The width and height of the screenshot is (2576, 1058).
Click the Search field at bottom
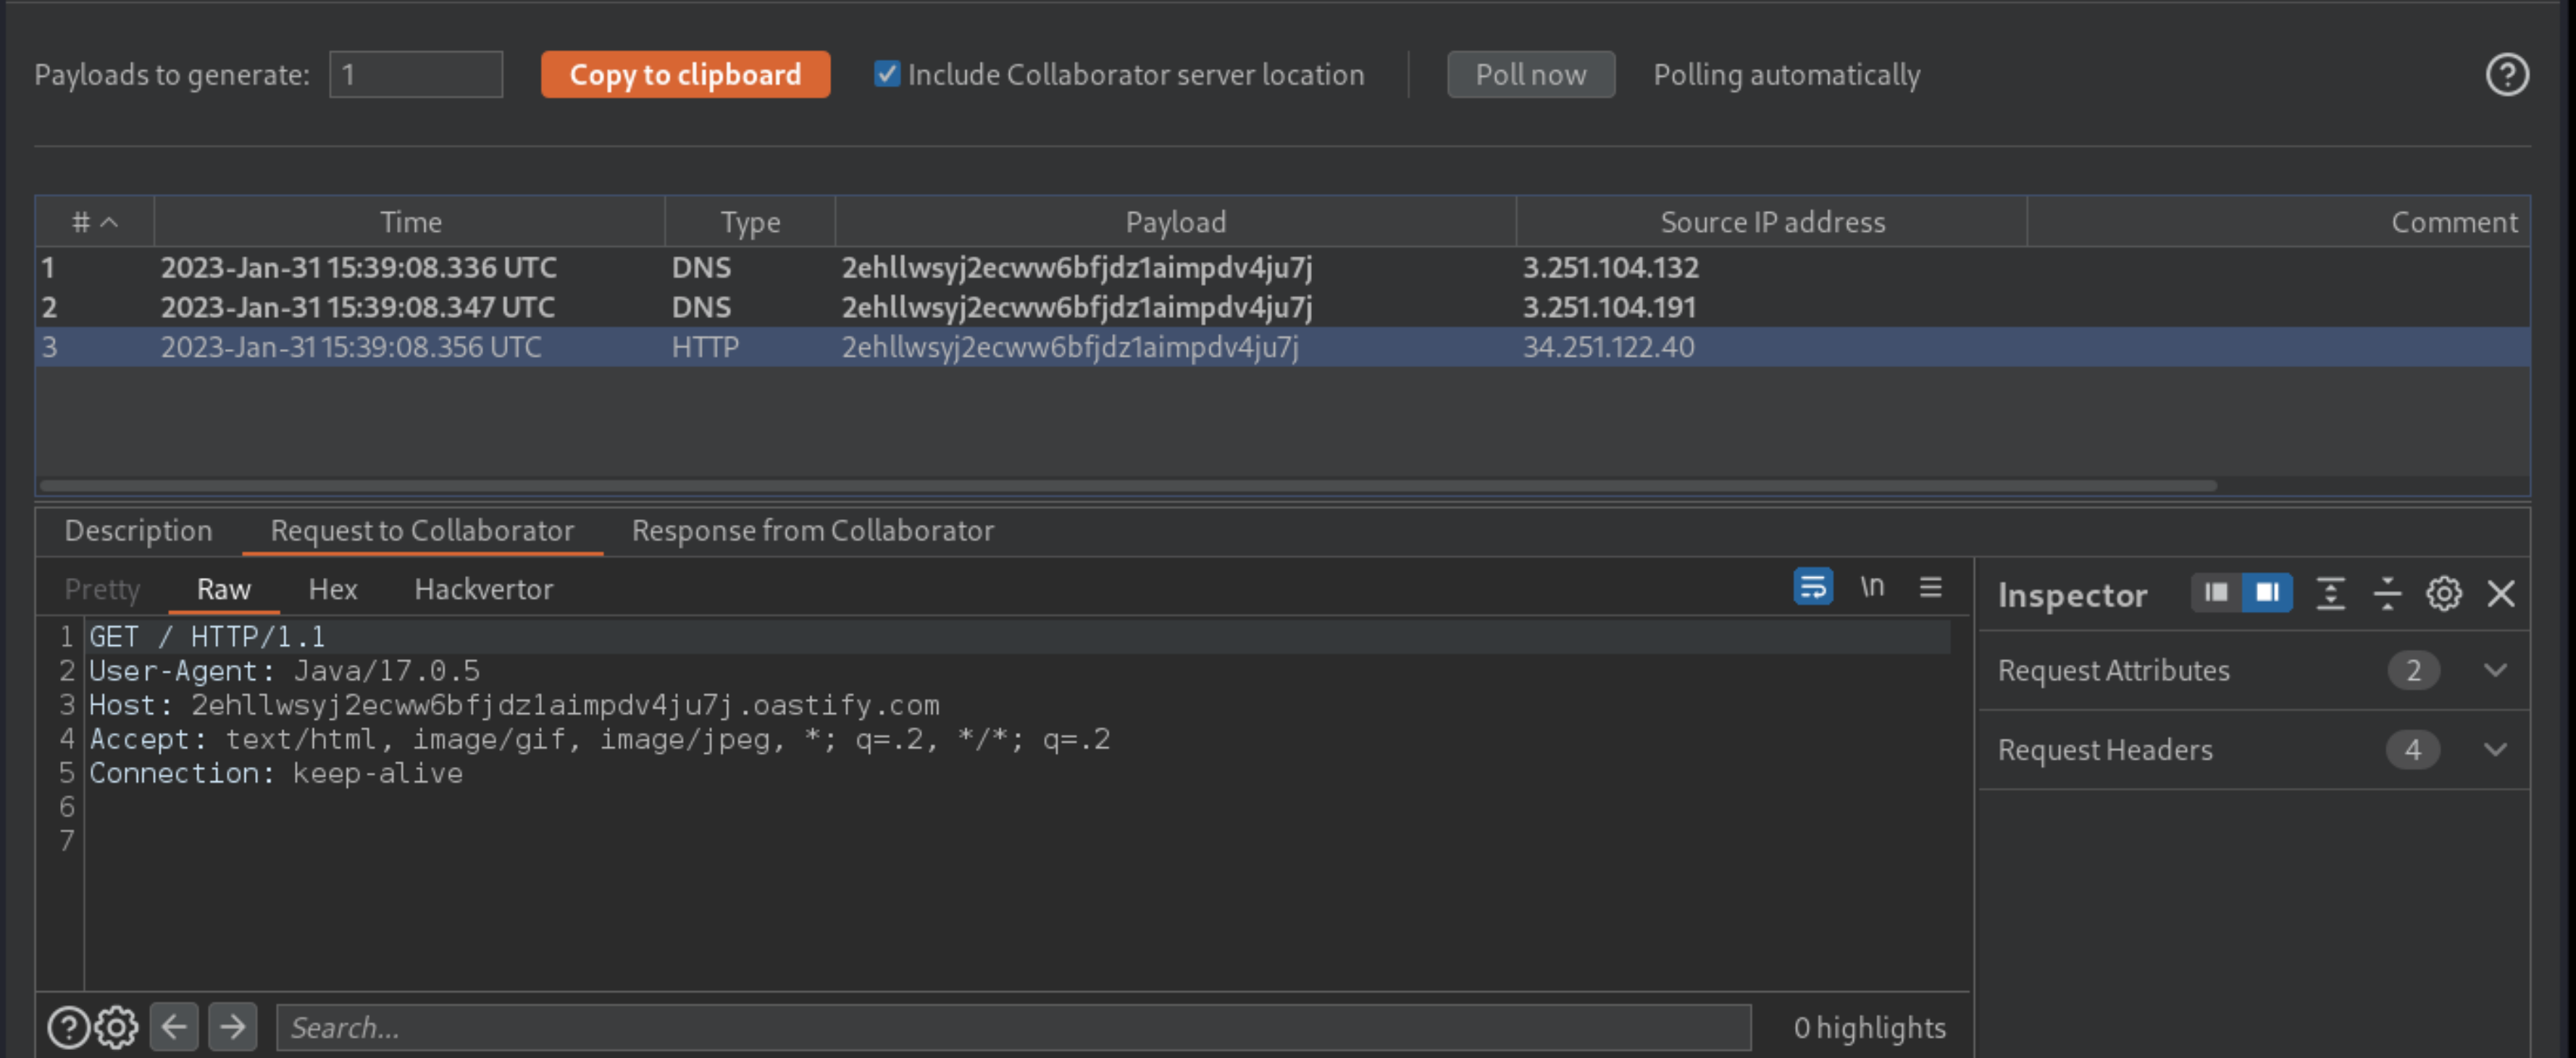[1013, 1027]
